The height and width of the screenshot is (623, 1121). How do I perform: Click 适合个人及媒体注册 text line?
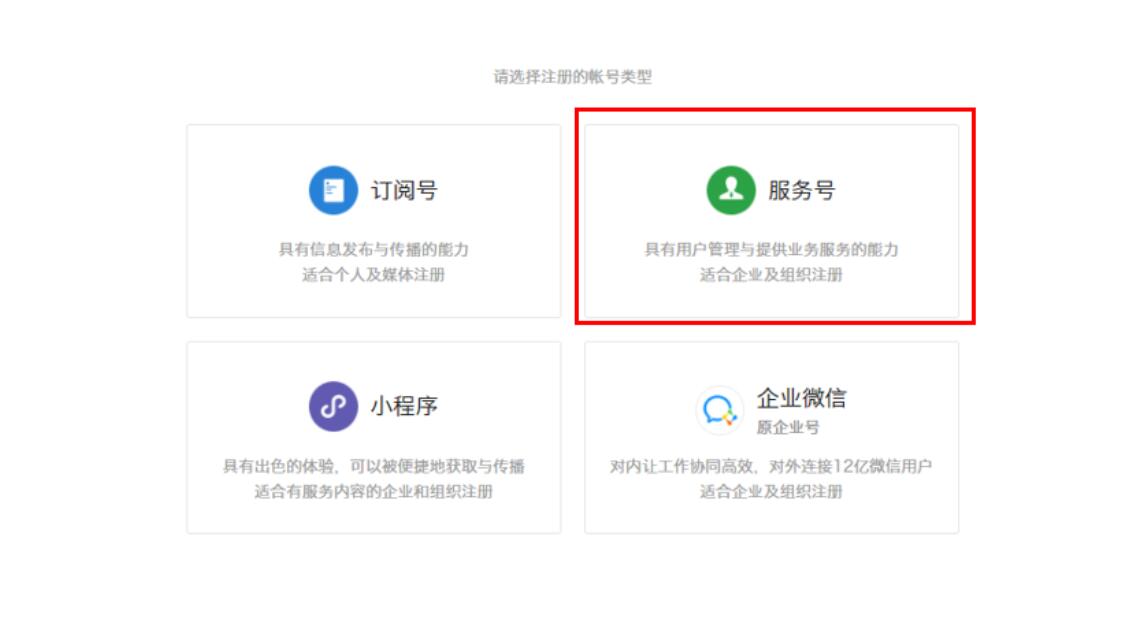[x=373, y=275]
